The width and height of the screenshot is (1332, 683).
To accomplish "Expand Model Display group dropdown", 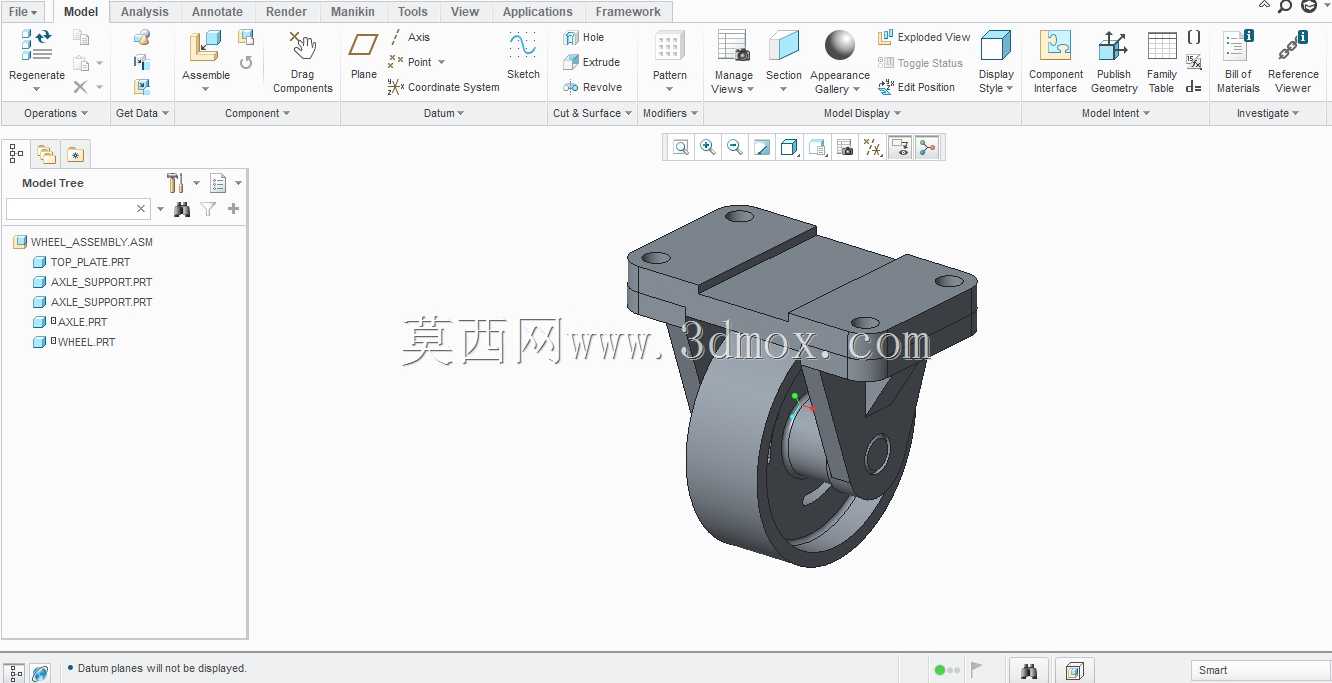I will [862, 113].
